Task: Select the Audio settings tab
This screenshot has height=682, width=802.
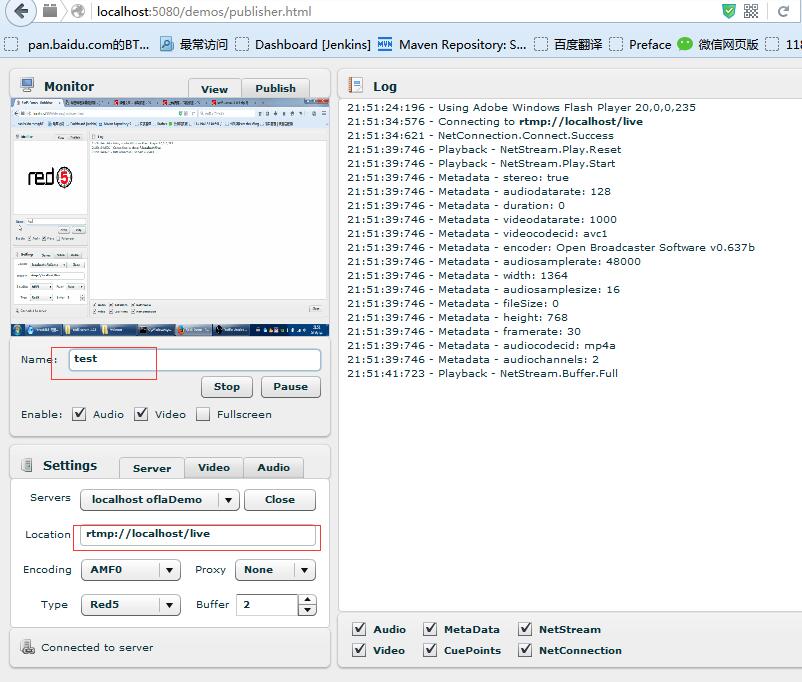Action: (274, 467)
